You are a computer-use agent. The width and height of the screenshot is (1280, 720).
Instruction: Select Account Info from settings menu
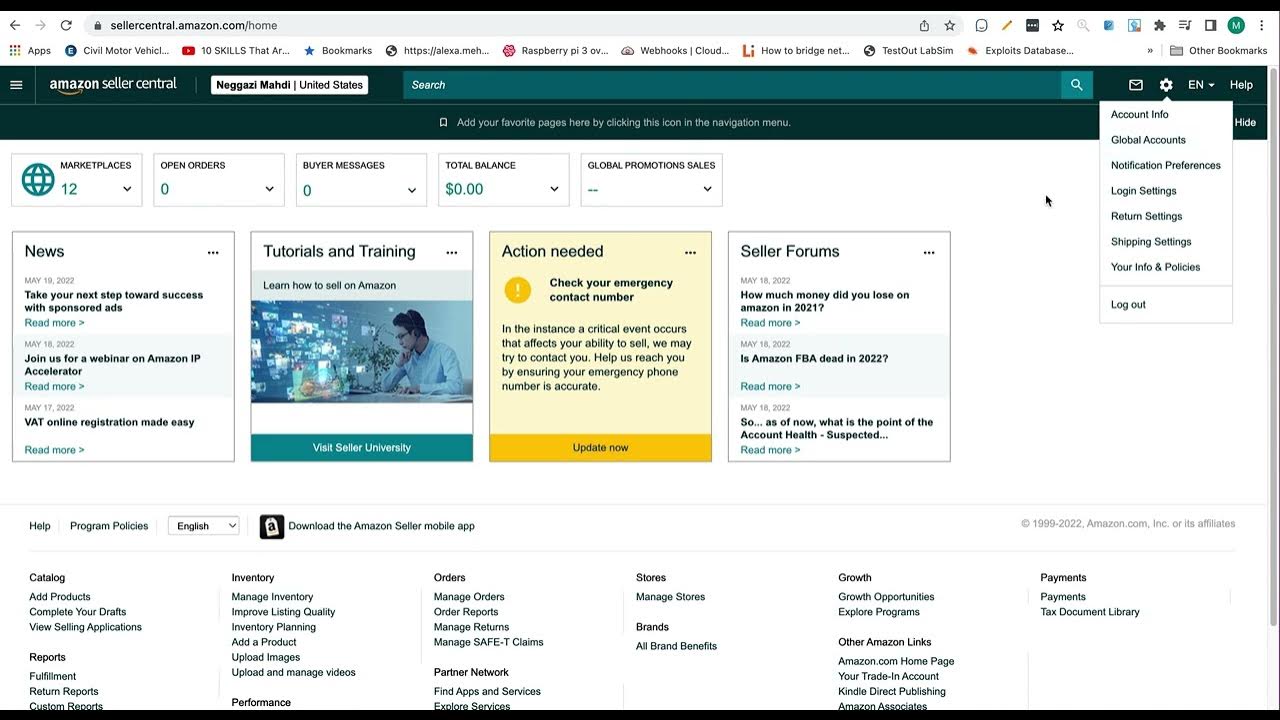pos(1139,114)
